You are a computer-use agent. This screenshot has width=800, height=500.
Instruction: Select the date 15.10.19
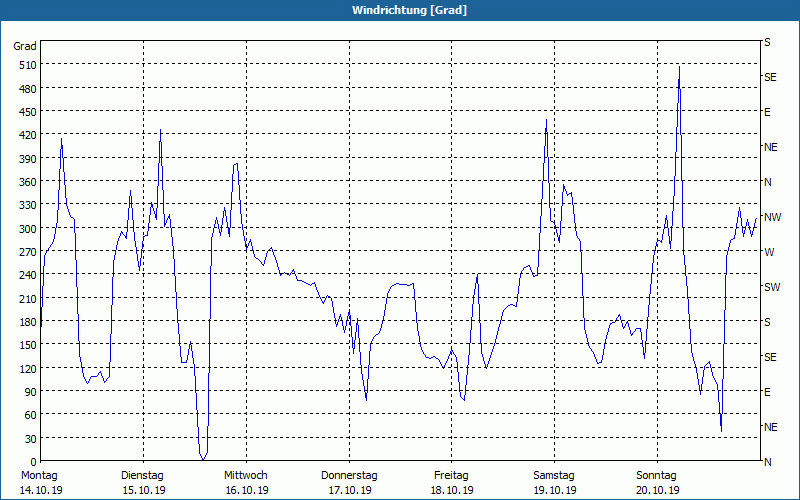144,490
